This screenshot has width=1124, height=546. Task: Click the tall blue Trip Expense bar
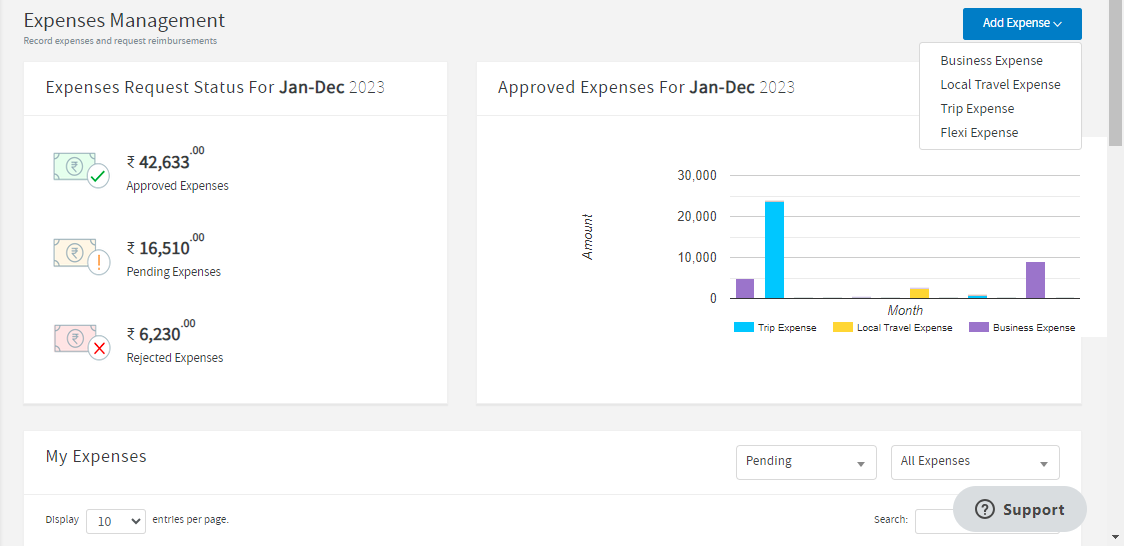[x=774, y=250]
